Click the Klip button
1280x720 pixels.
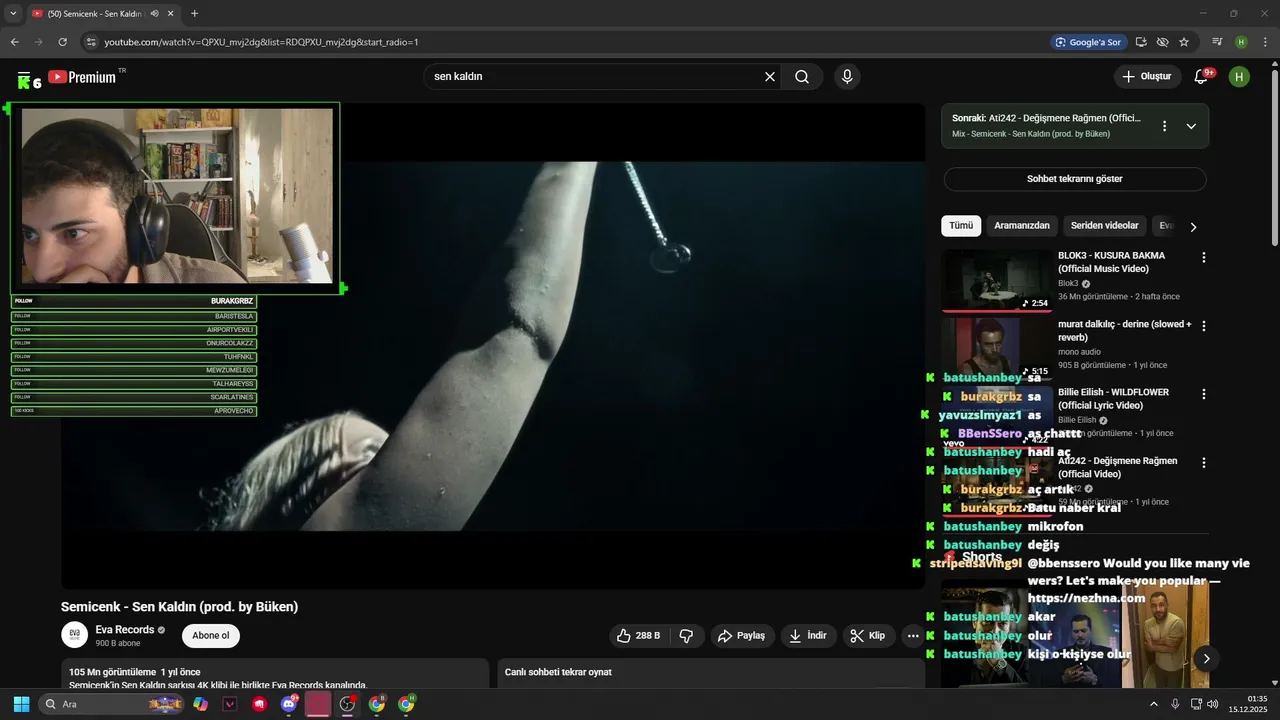pos(868,636)
